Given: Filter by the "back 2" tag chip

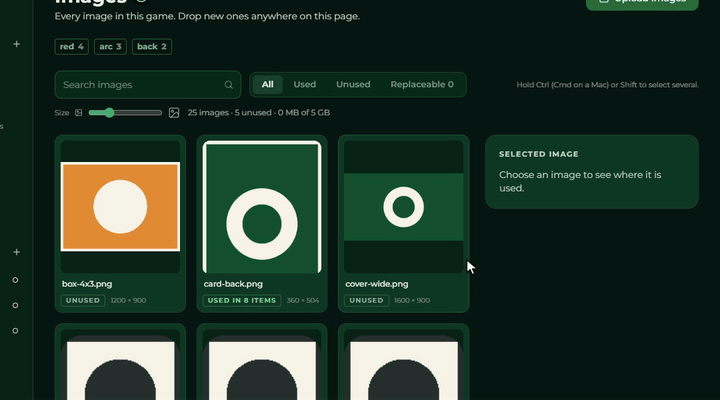Looking at the screenshot, I should tap(152, 46).
